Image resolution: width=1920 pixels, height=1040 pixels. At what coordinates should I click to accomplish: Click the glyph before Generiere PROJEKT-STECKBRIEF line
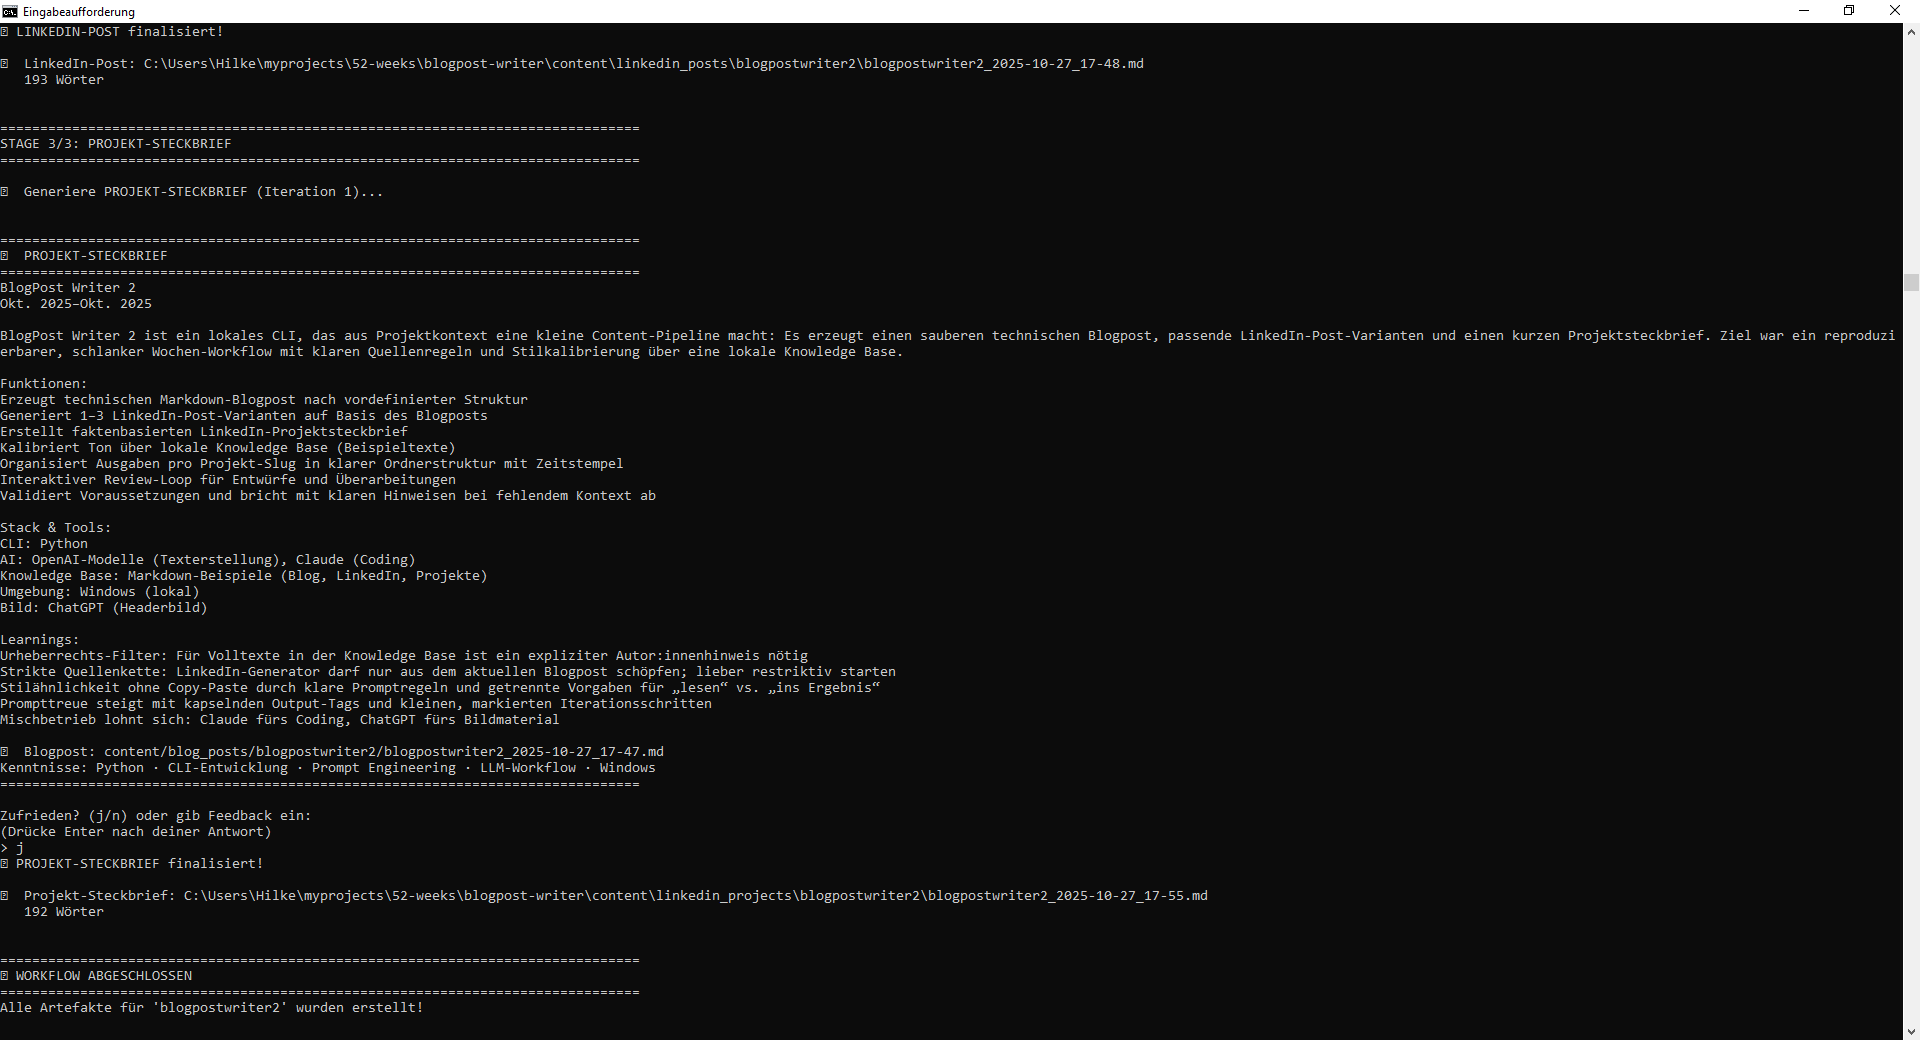point(5,192)
